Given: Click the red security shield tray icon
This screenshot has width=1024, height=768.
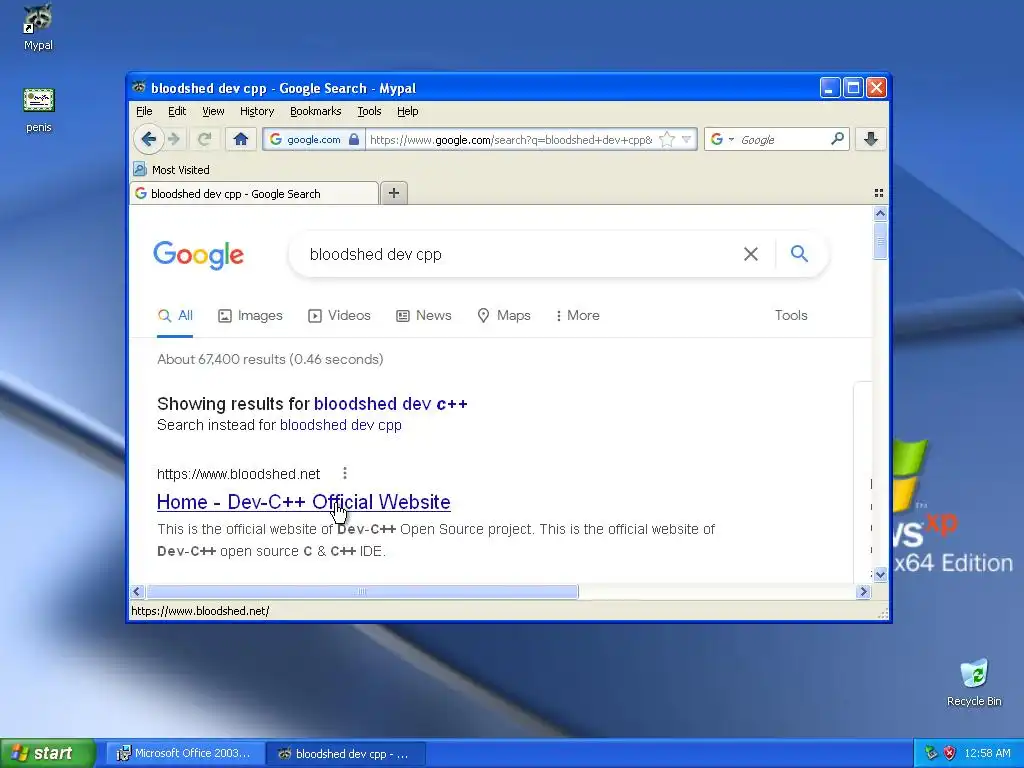Looking at the screenshot, I should pyautogui.click(x=950, y=753).
